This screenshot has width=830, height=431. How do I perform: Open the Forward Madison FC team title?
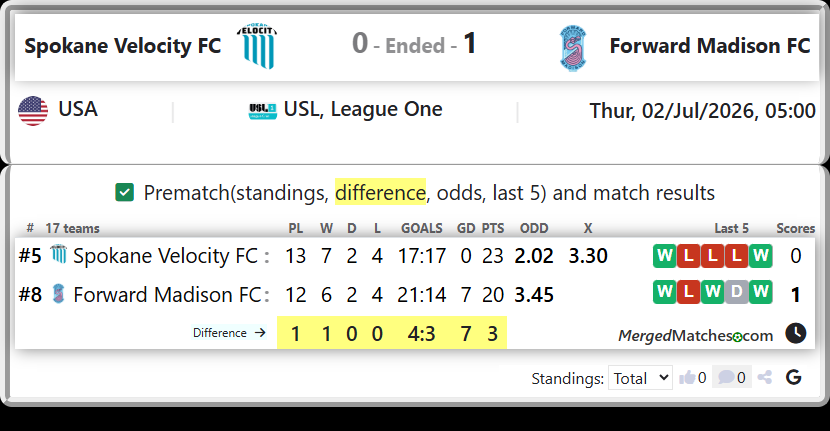click(710, 46)
